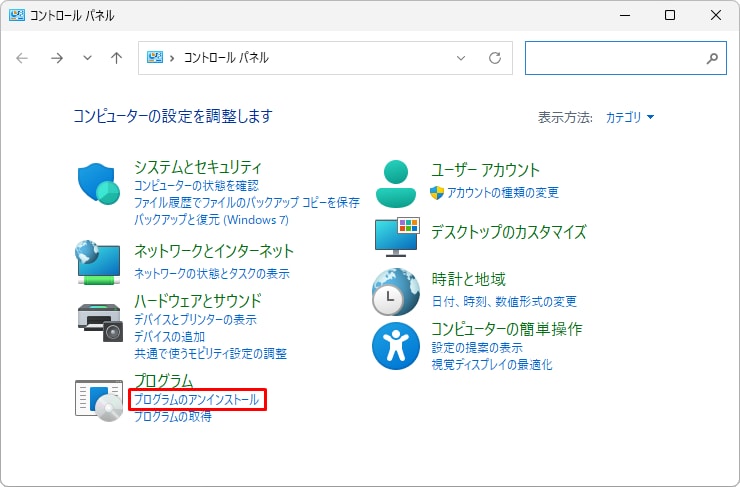Click the UAC shield beside アカウントの種類の変更
Screen dimensions: 740x487
(437, 193)
